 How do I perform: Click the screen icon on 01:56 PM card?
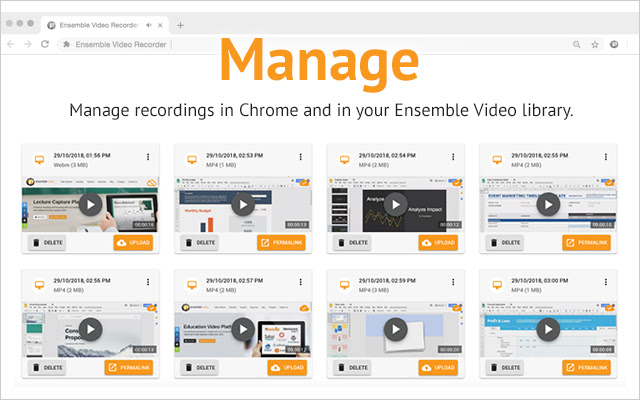click(39, 160)
